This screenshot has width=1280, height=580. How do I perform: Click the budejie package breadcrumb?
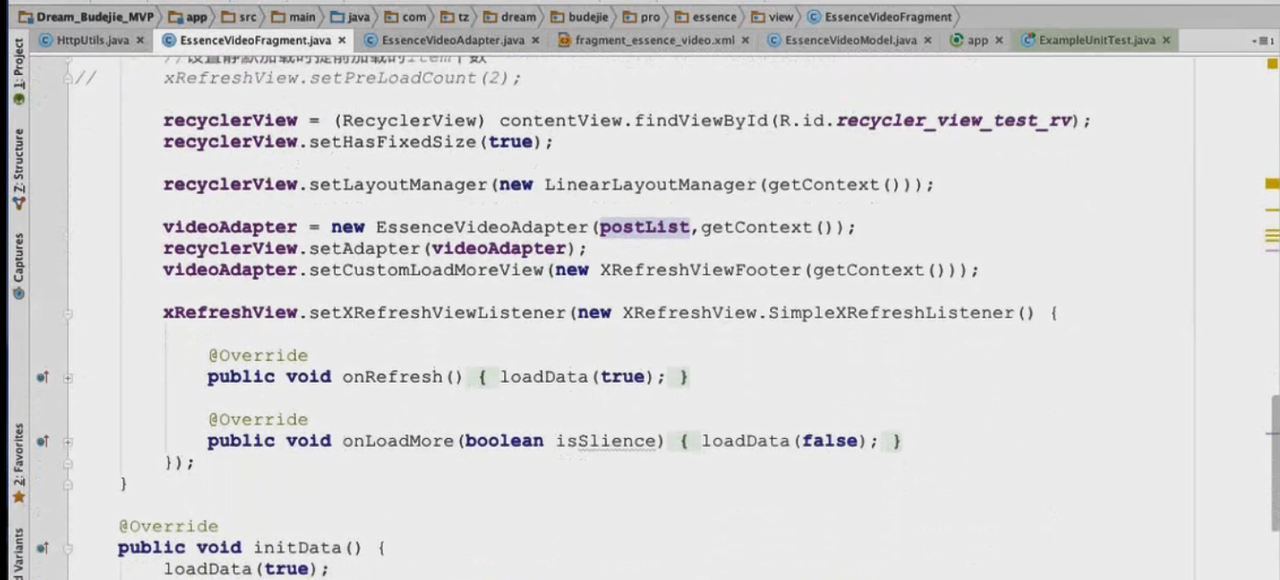(x=580, y=17)
